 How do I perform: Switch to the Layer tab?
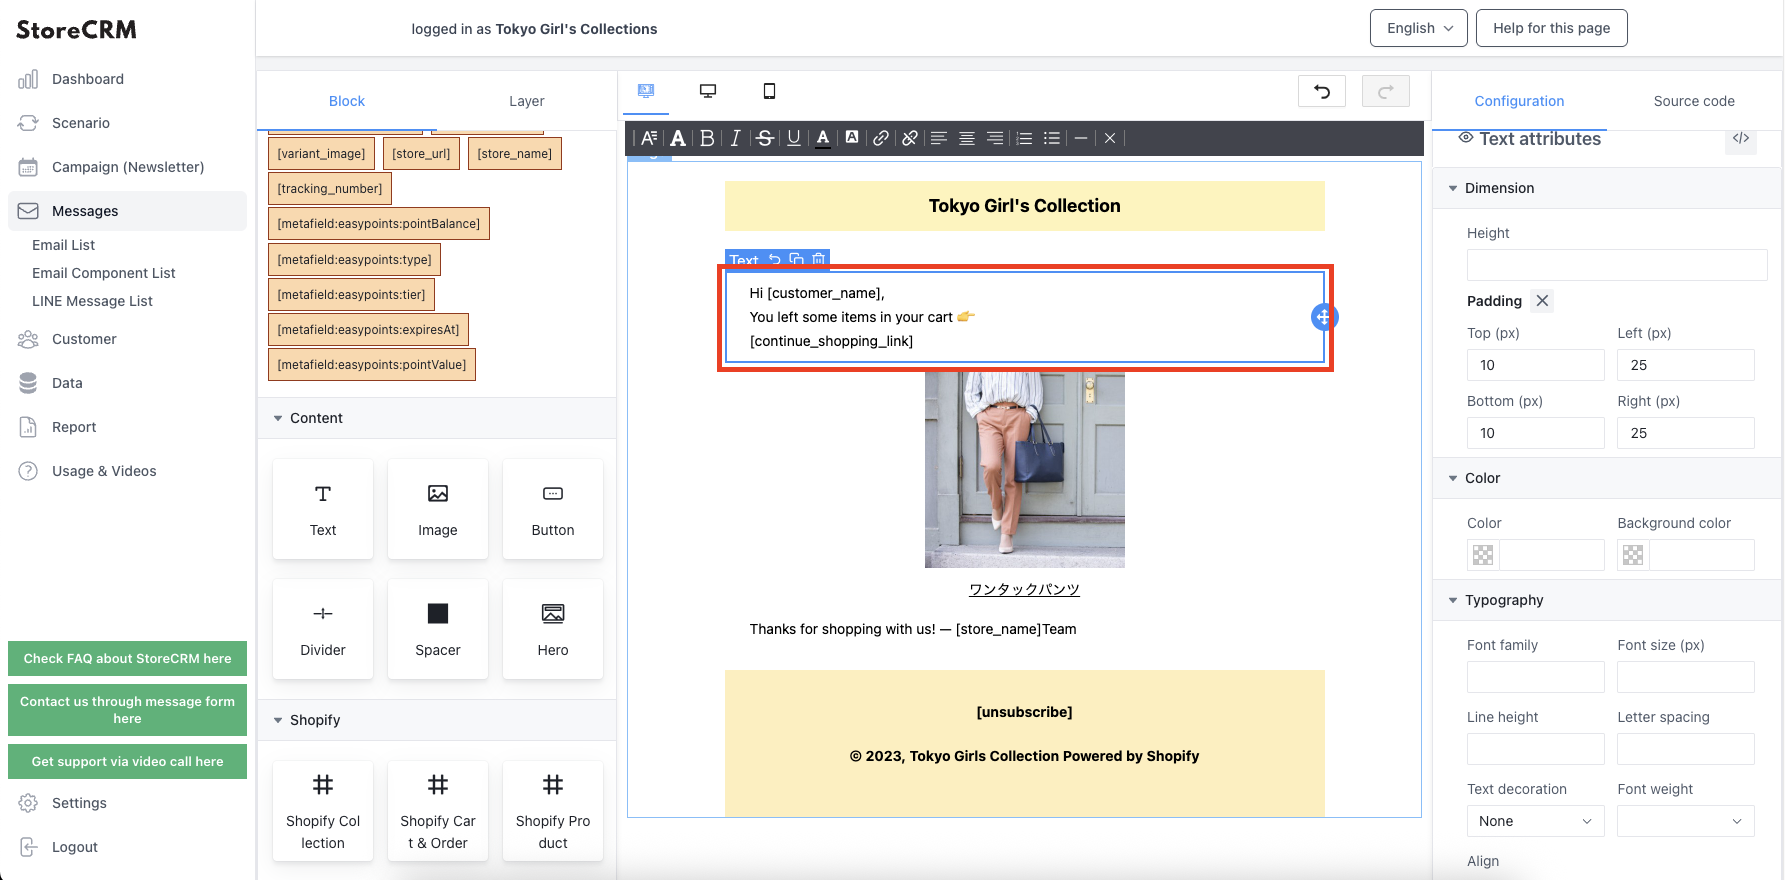pyautogui.click(x=527, y=101)
